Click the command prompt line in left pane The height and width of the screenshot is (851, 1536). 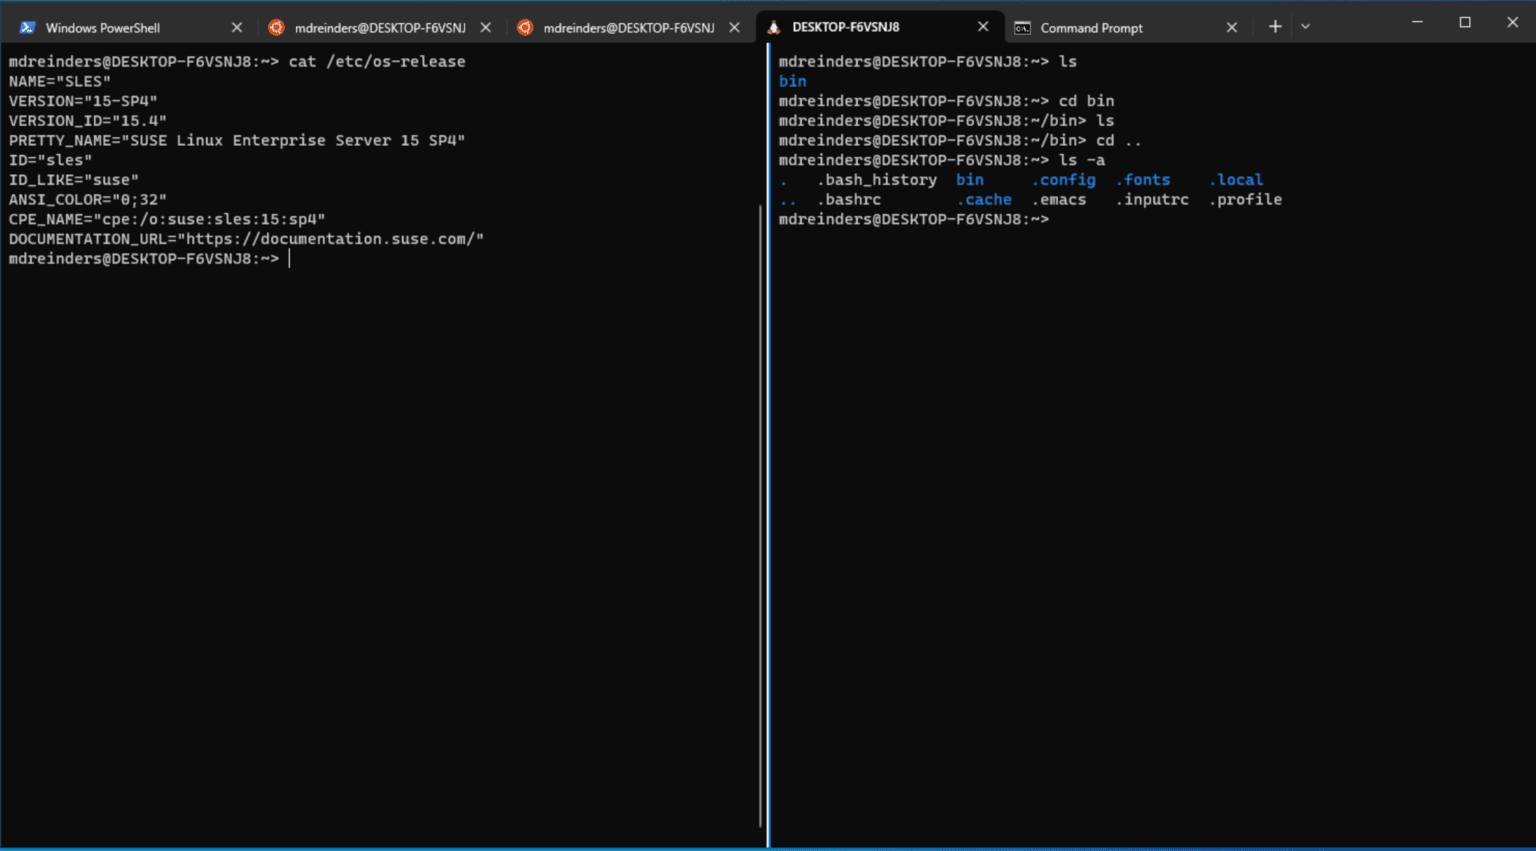point(143,258)
